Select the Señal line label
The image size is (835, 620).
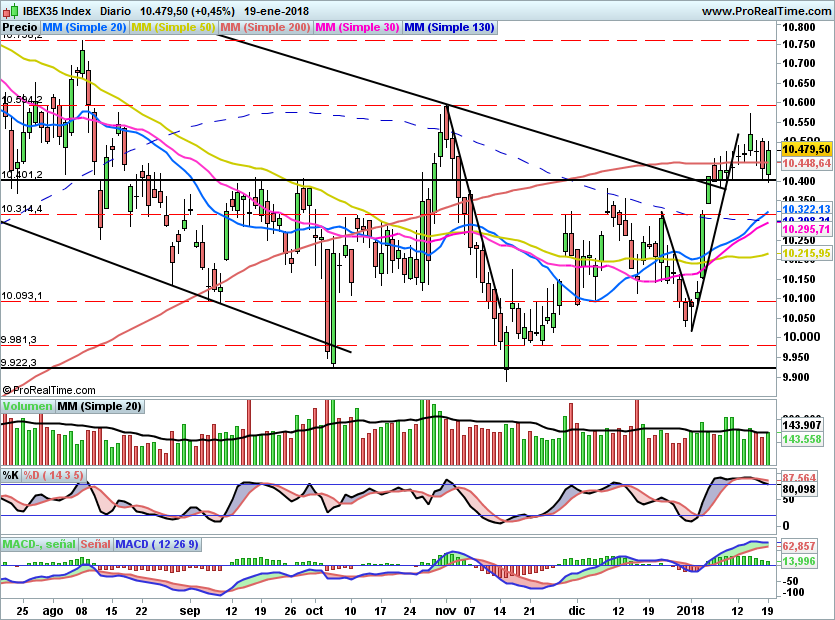[95, 544]
